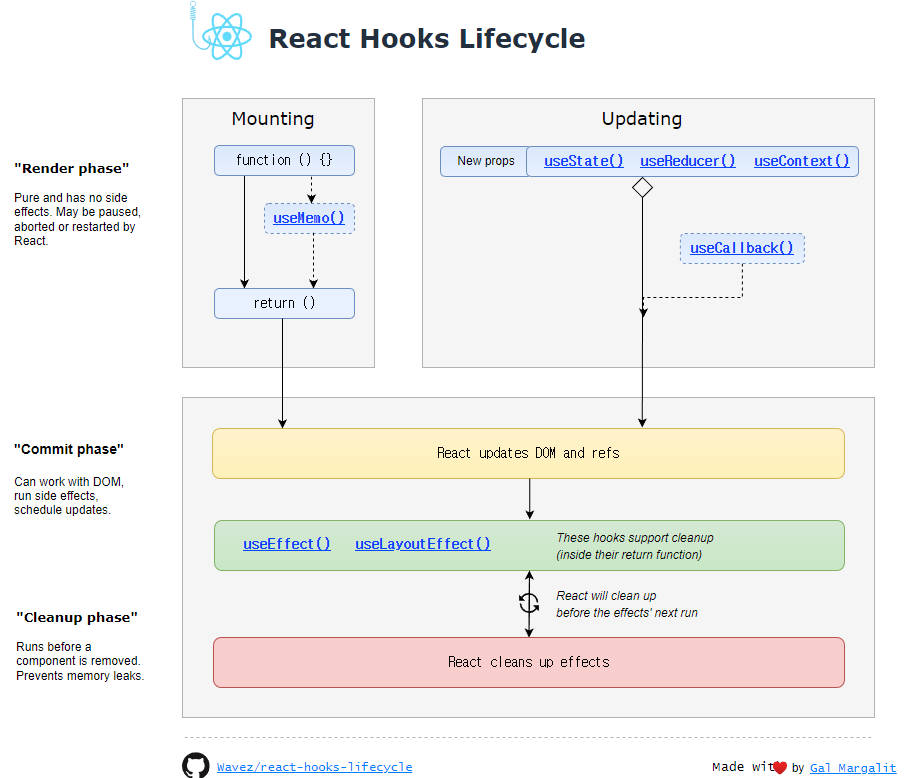Click the diamond decision node under New props

642,187
